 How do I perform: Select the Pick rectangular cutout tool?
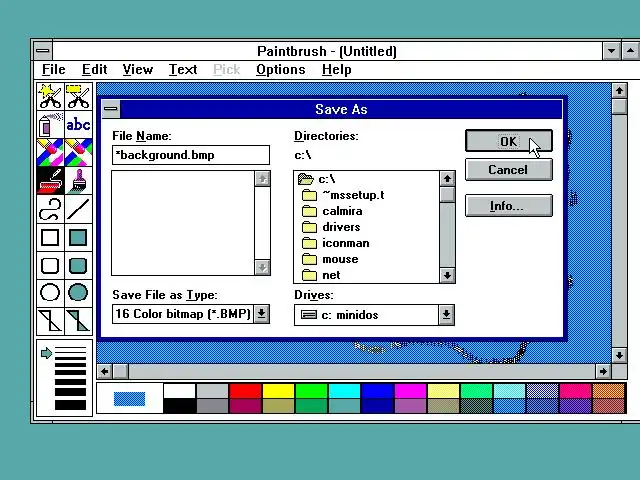coord(78,96)
